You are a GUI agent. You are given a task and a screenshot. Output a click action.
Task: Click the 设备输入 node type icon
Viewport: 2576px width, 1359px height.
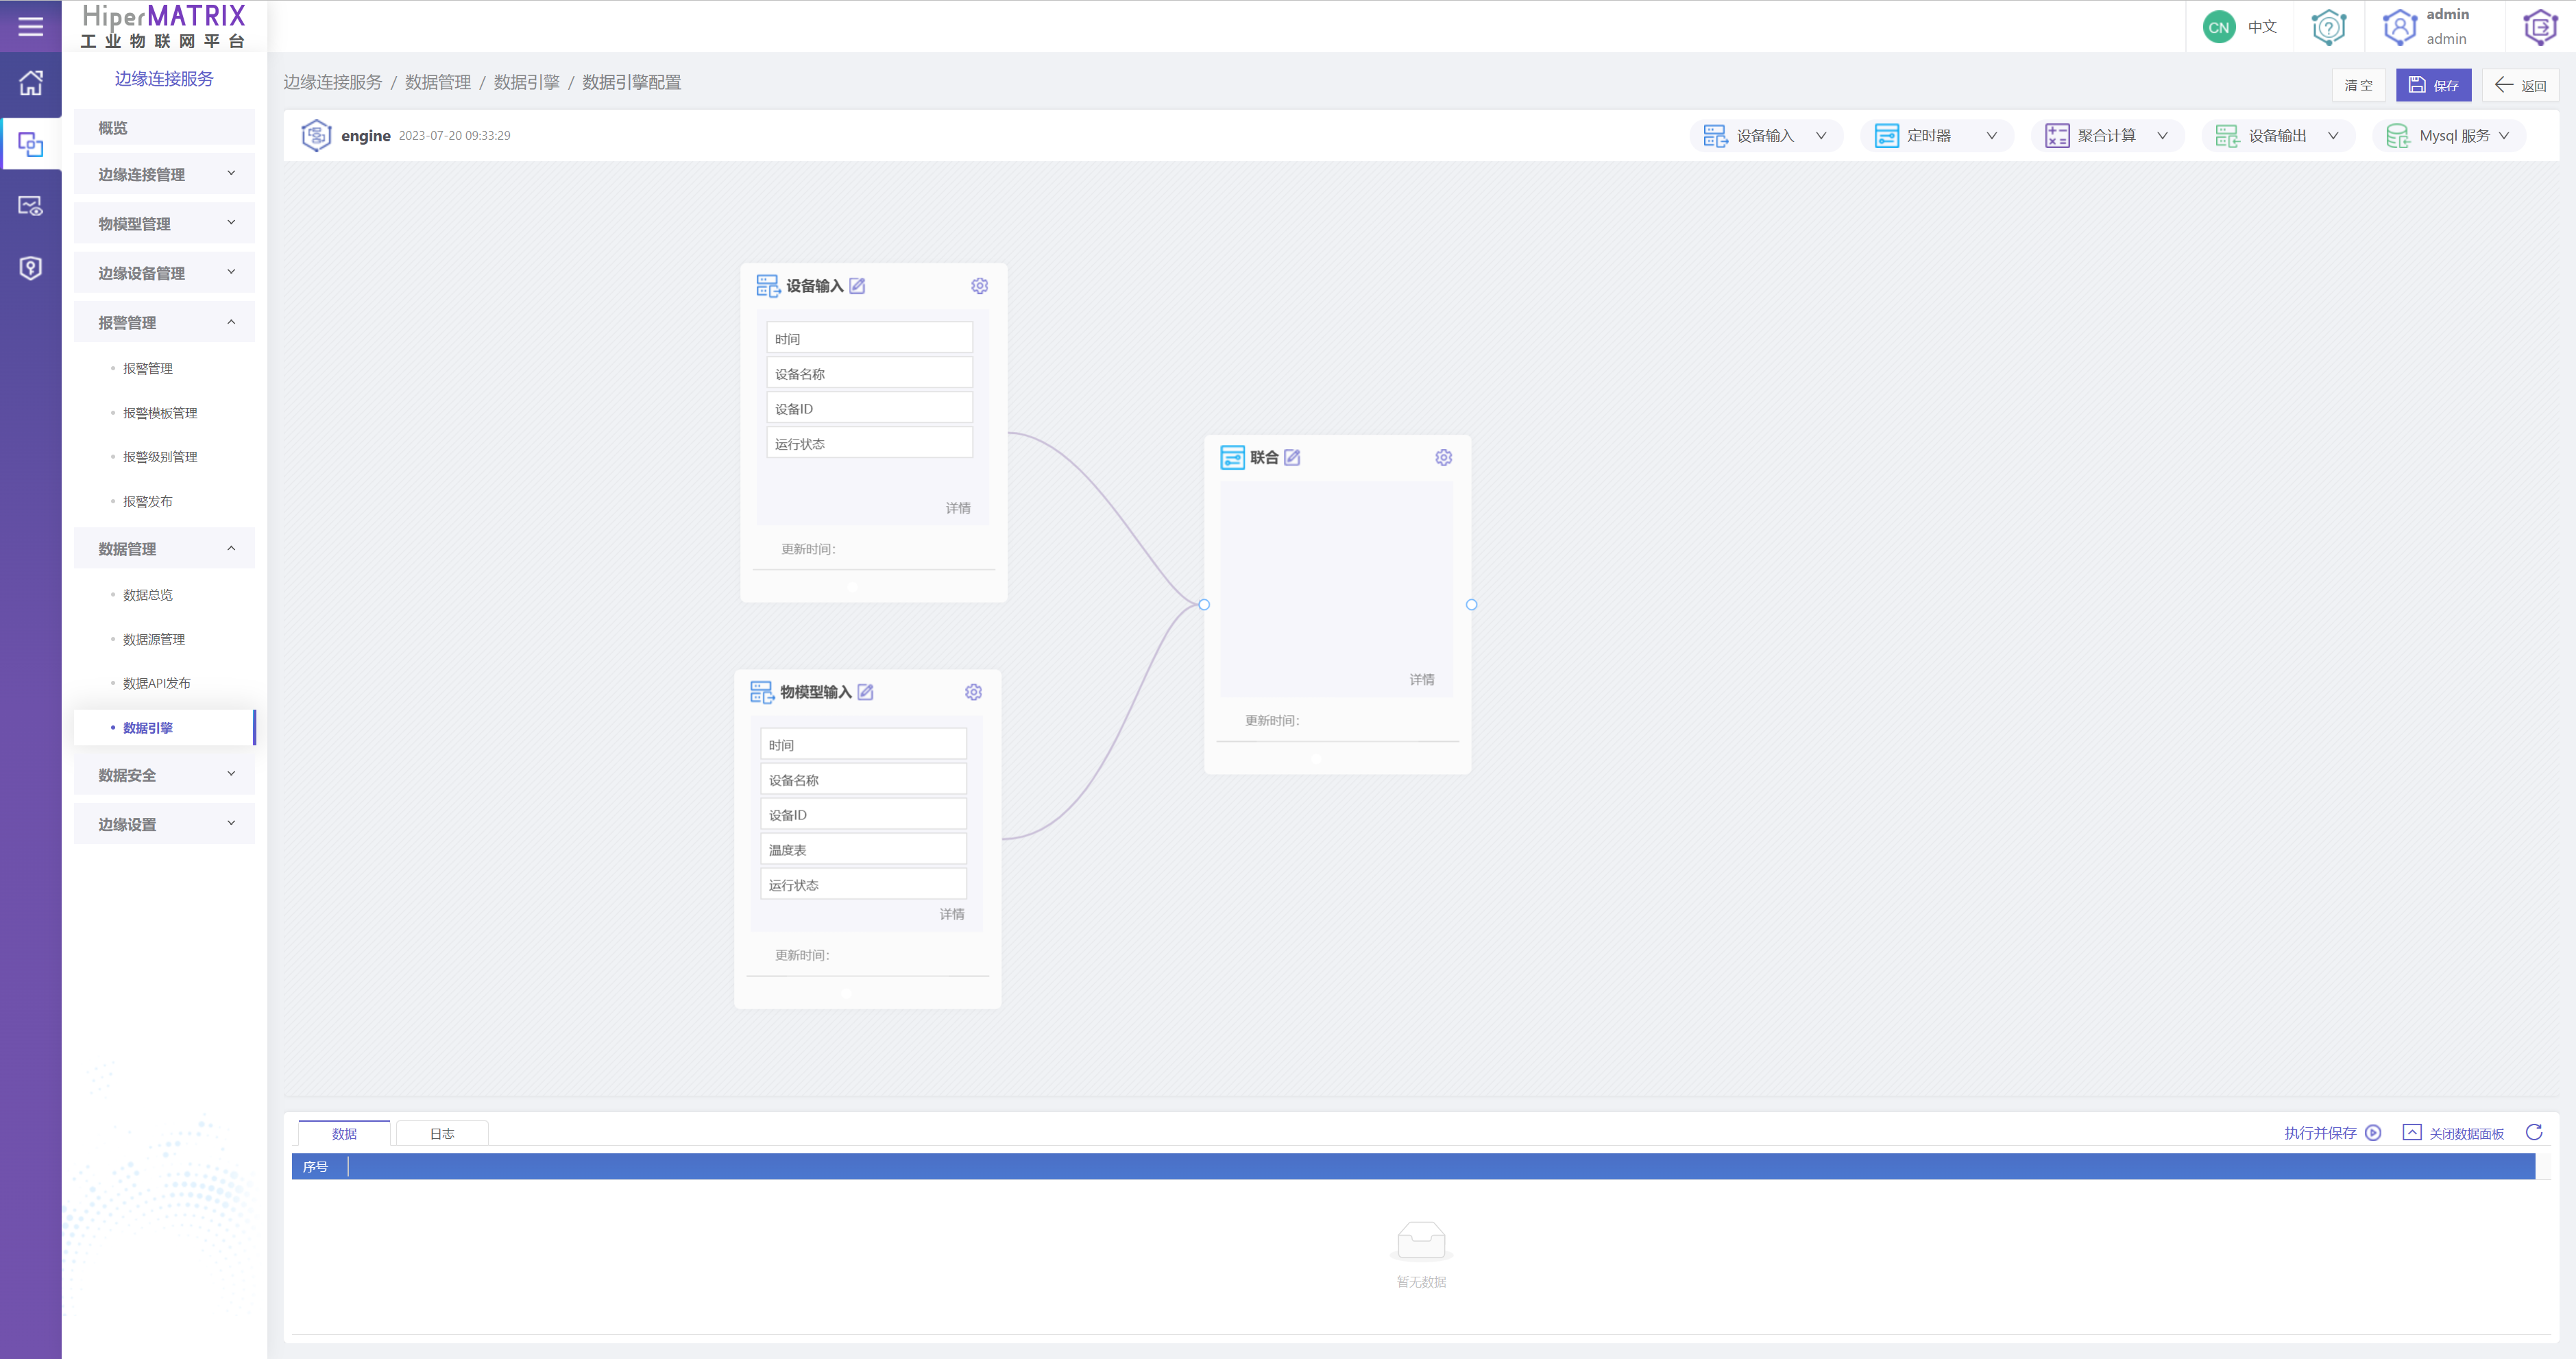coord(767,286)
